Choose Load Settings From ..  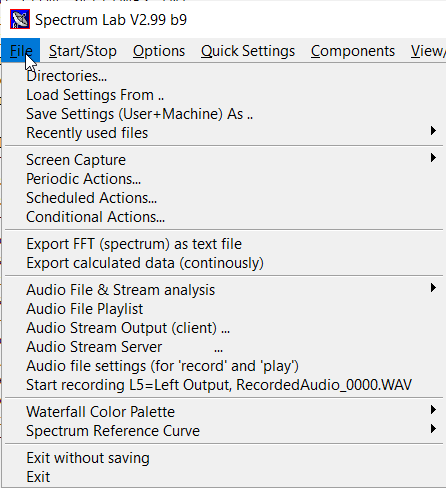pyautogui.click(x=223, y=95)
